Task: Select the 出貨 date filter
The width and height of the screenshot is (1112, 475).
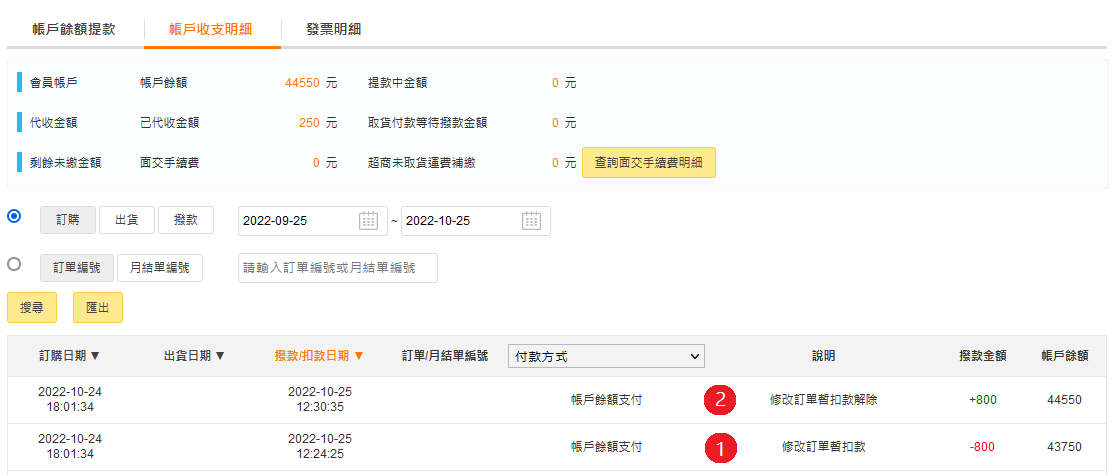Action: 126,220
